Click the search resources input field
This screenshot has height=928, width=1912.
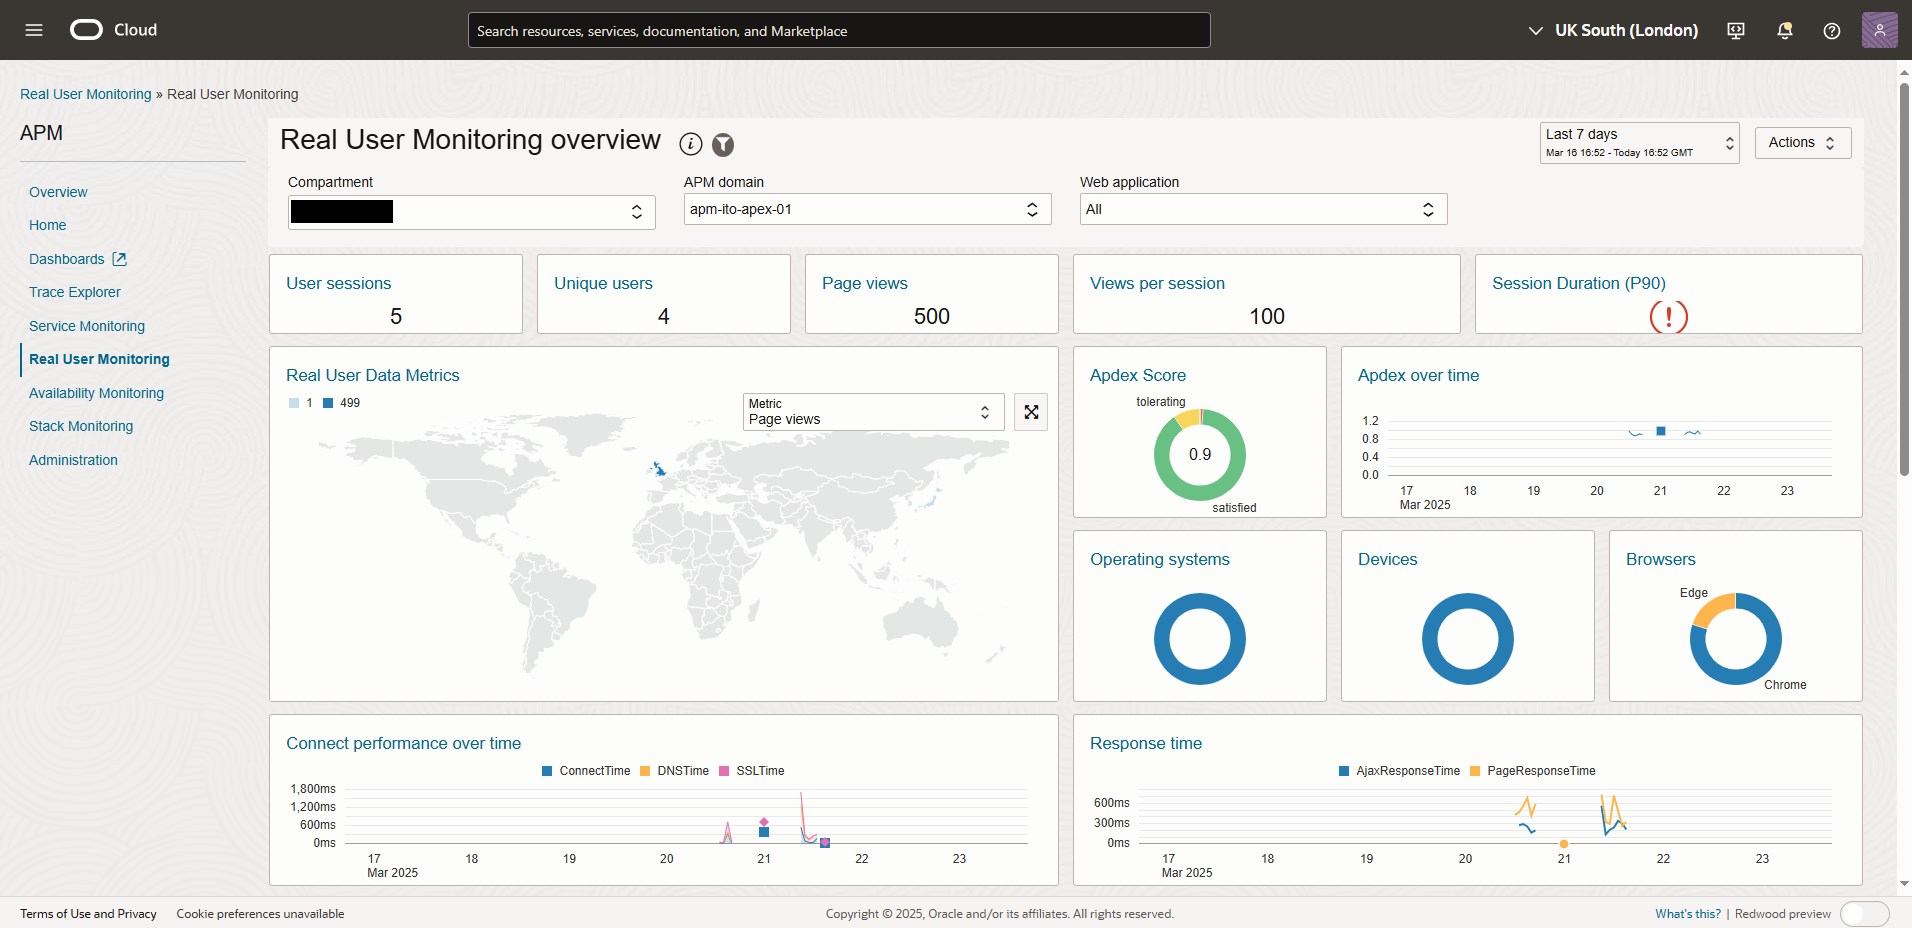[x=839, y=30]
